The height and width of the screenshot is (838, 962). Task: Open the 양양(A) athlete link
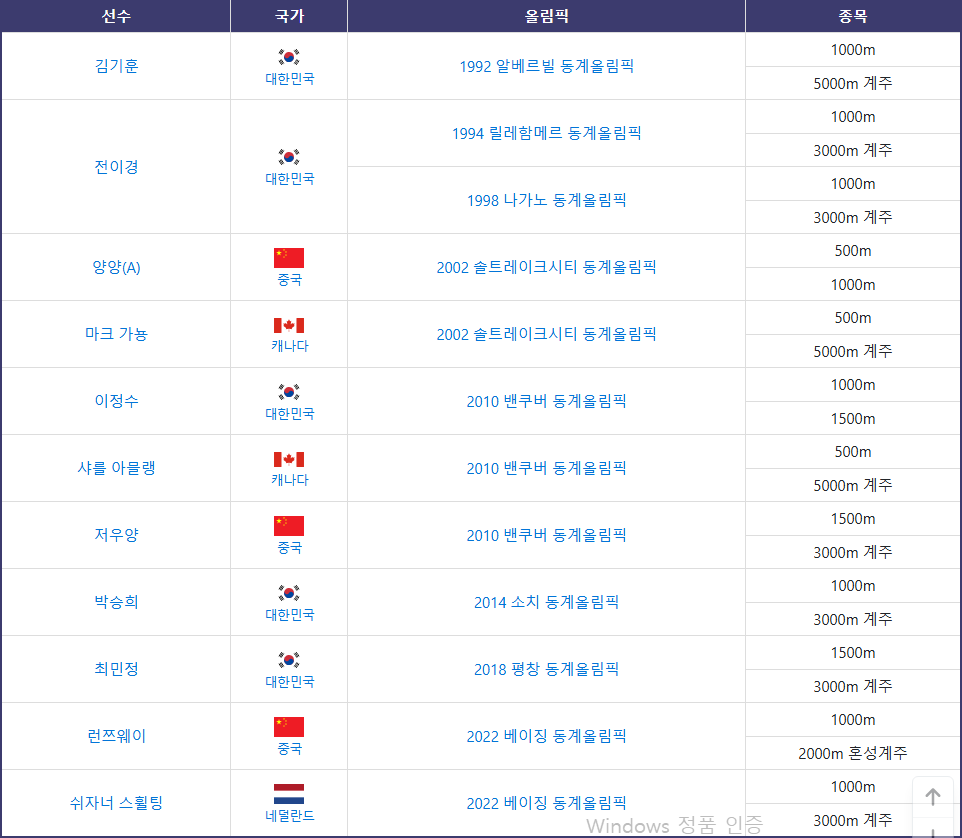[x=117, y=267]
